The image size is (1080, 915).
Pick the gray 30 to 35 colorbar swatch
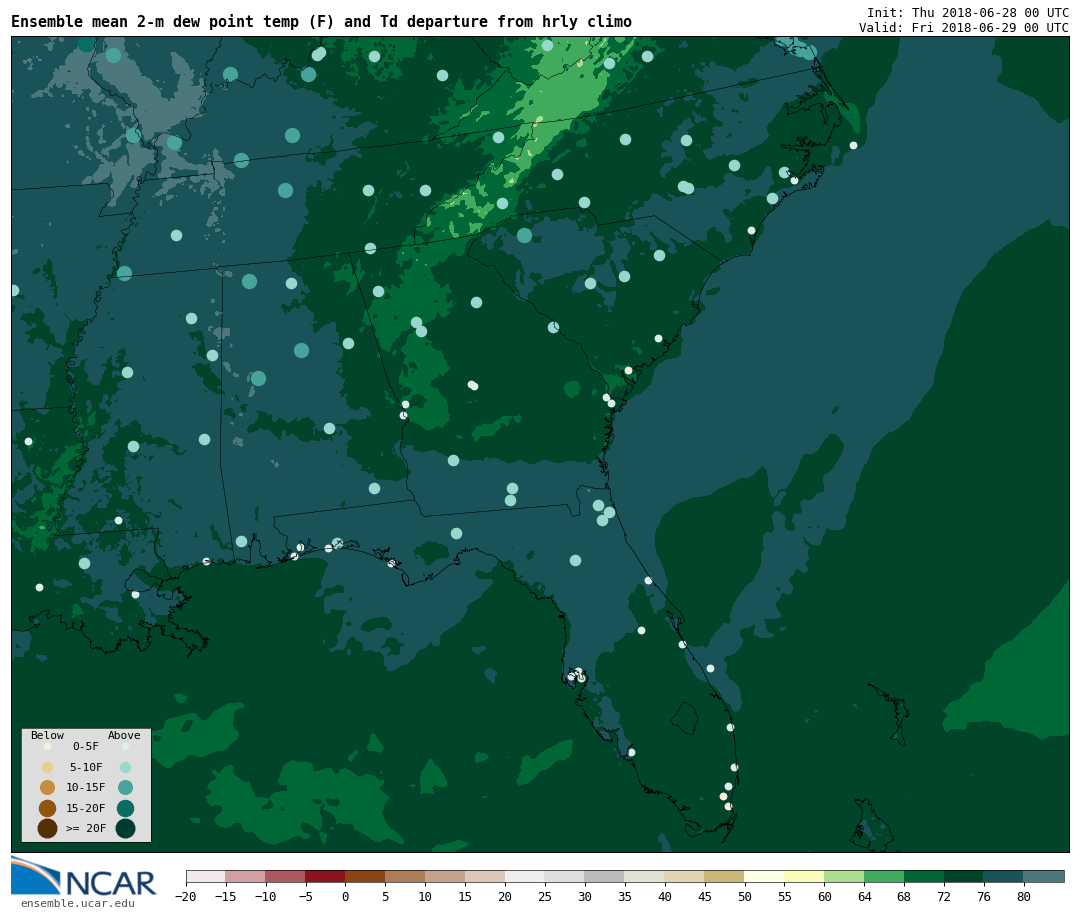click(605, 876)
